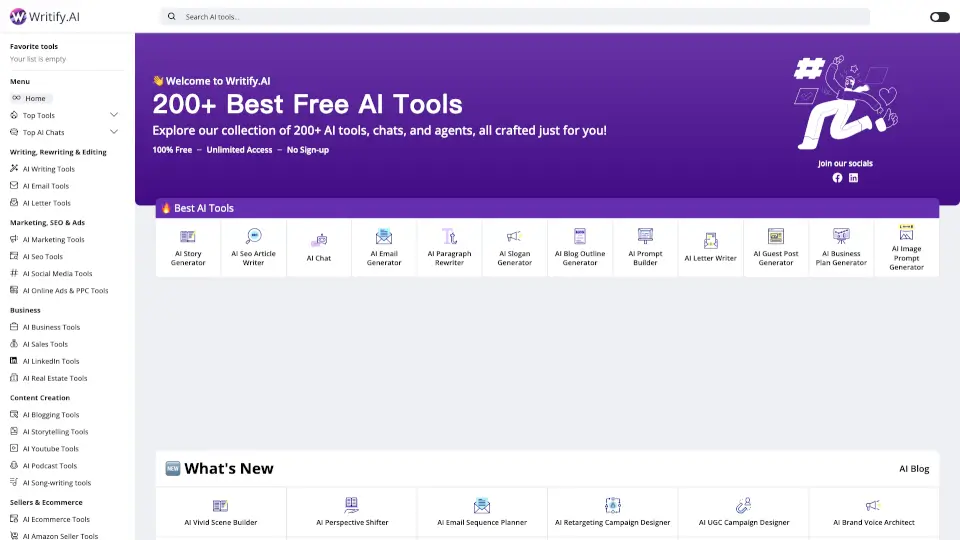Viewport: 960px width, 540px height.
Task: Open AI Blog Outline Generator card
Action: click(580, 247)
